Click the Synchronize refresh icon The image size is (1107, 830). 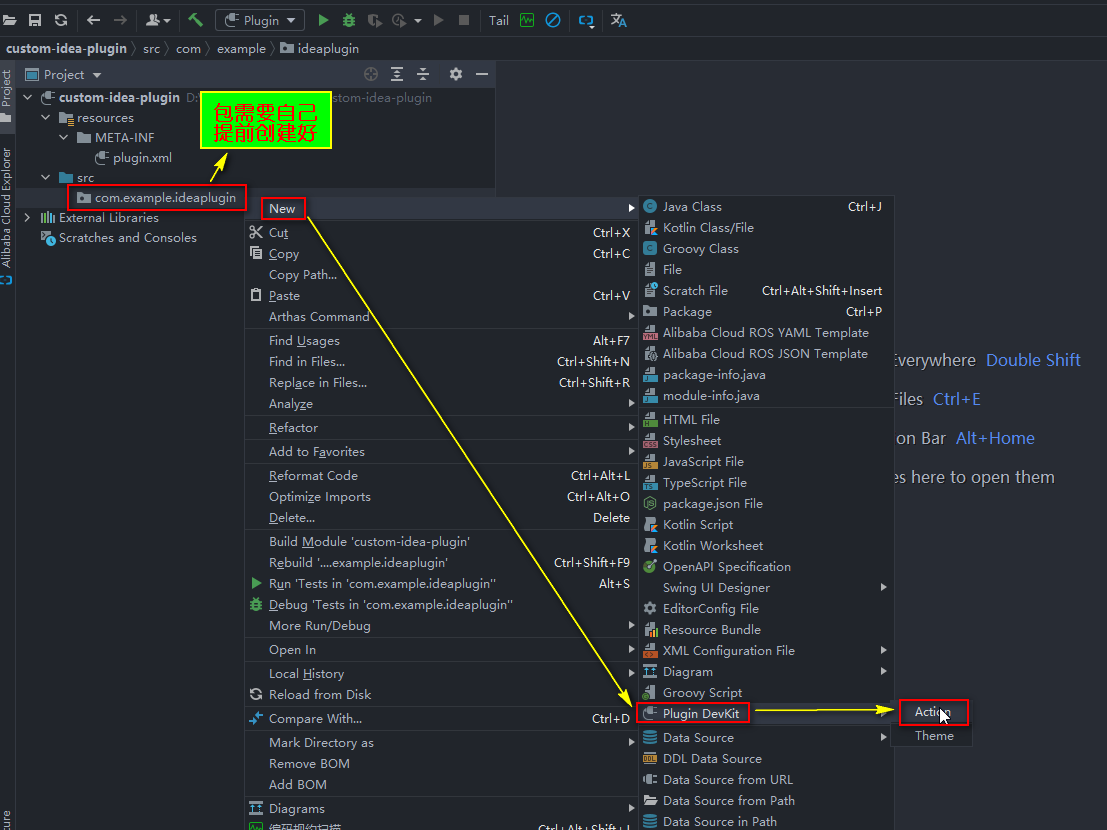[x=61, y=20]
